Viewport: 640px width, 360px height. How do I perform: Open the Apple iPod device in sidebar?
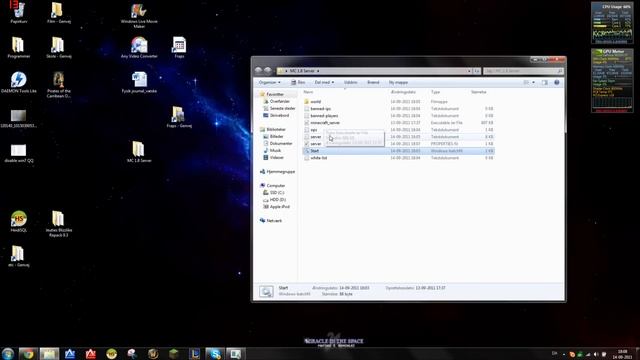276,207
